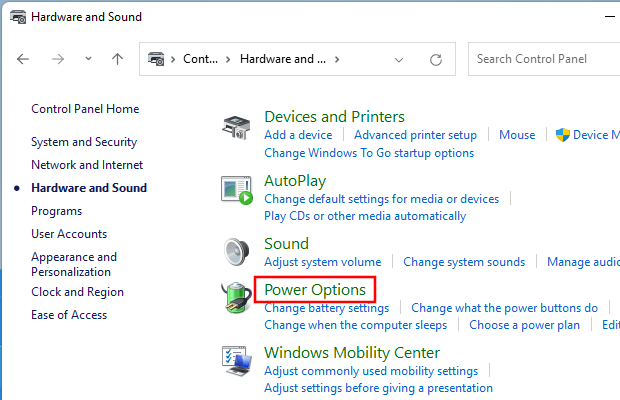Image resolution: width=620 pixels, height=400 pixels.
Task: Click Play CDs or other media automatically
Action: pos(365,216)
